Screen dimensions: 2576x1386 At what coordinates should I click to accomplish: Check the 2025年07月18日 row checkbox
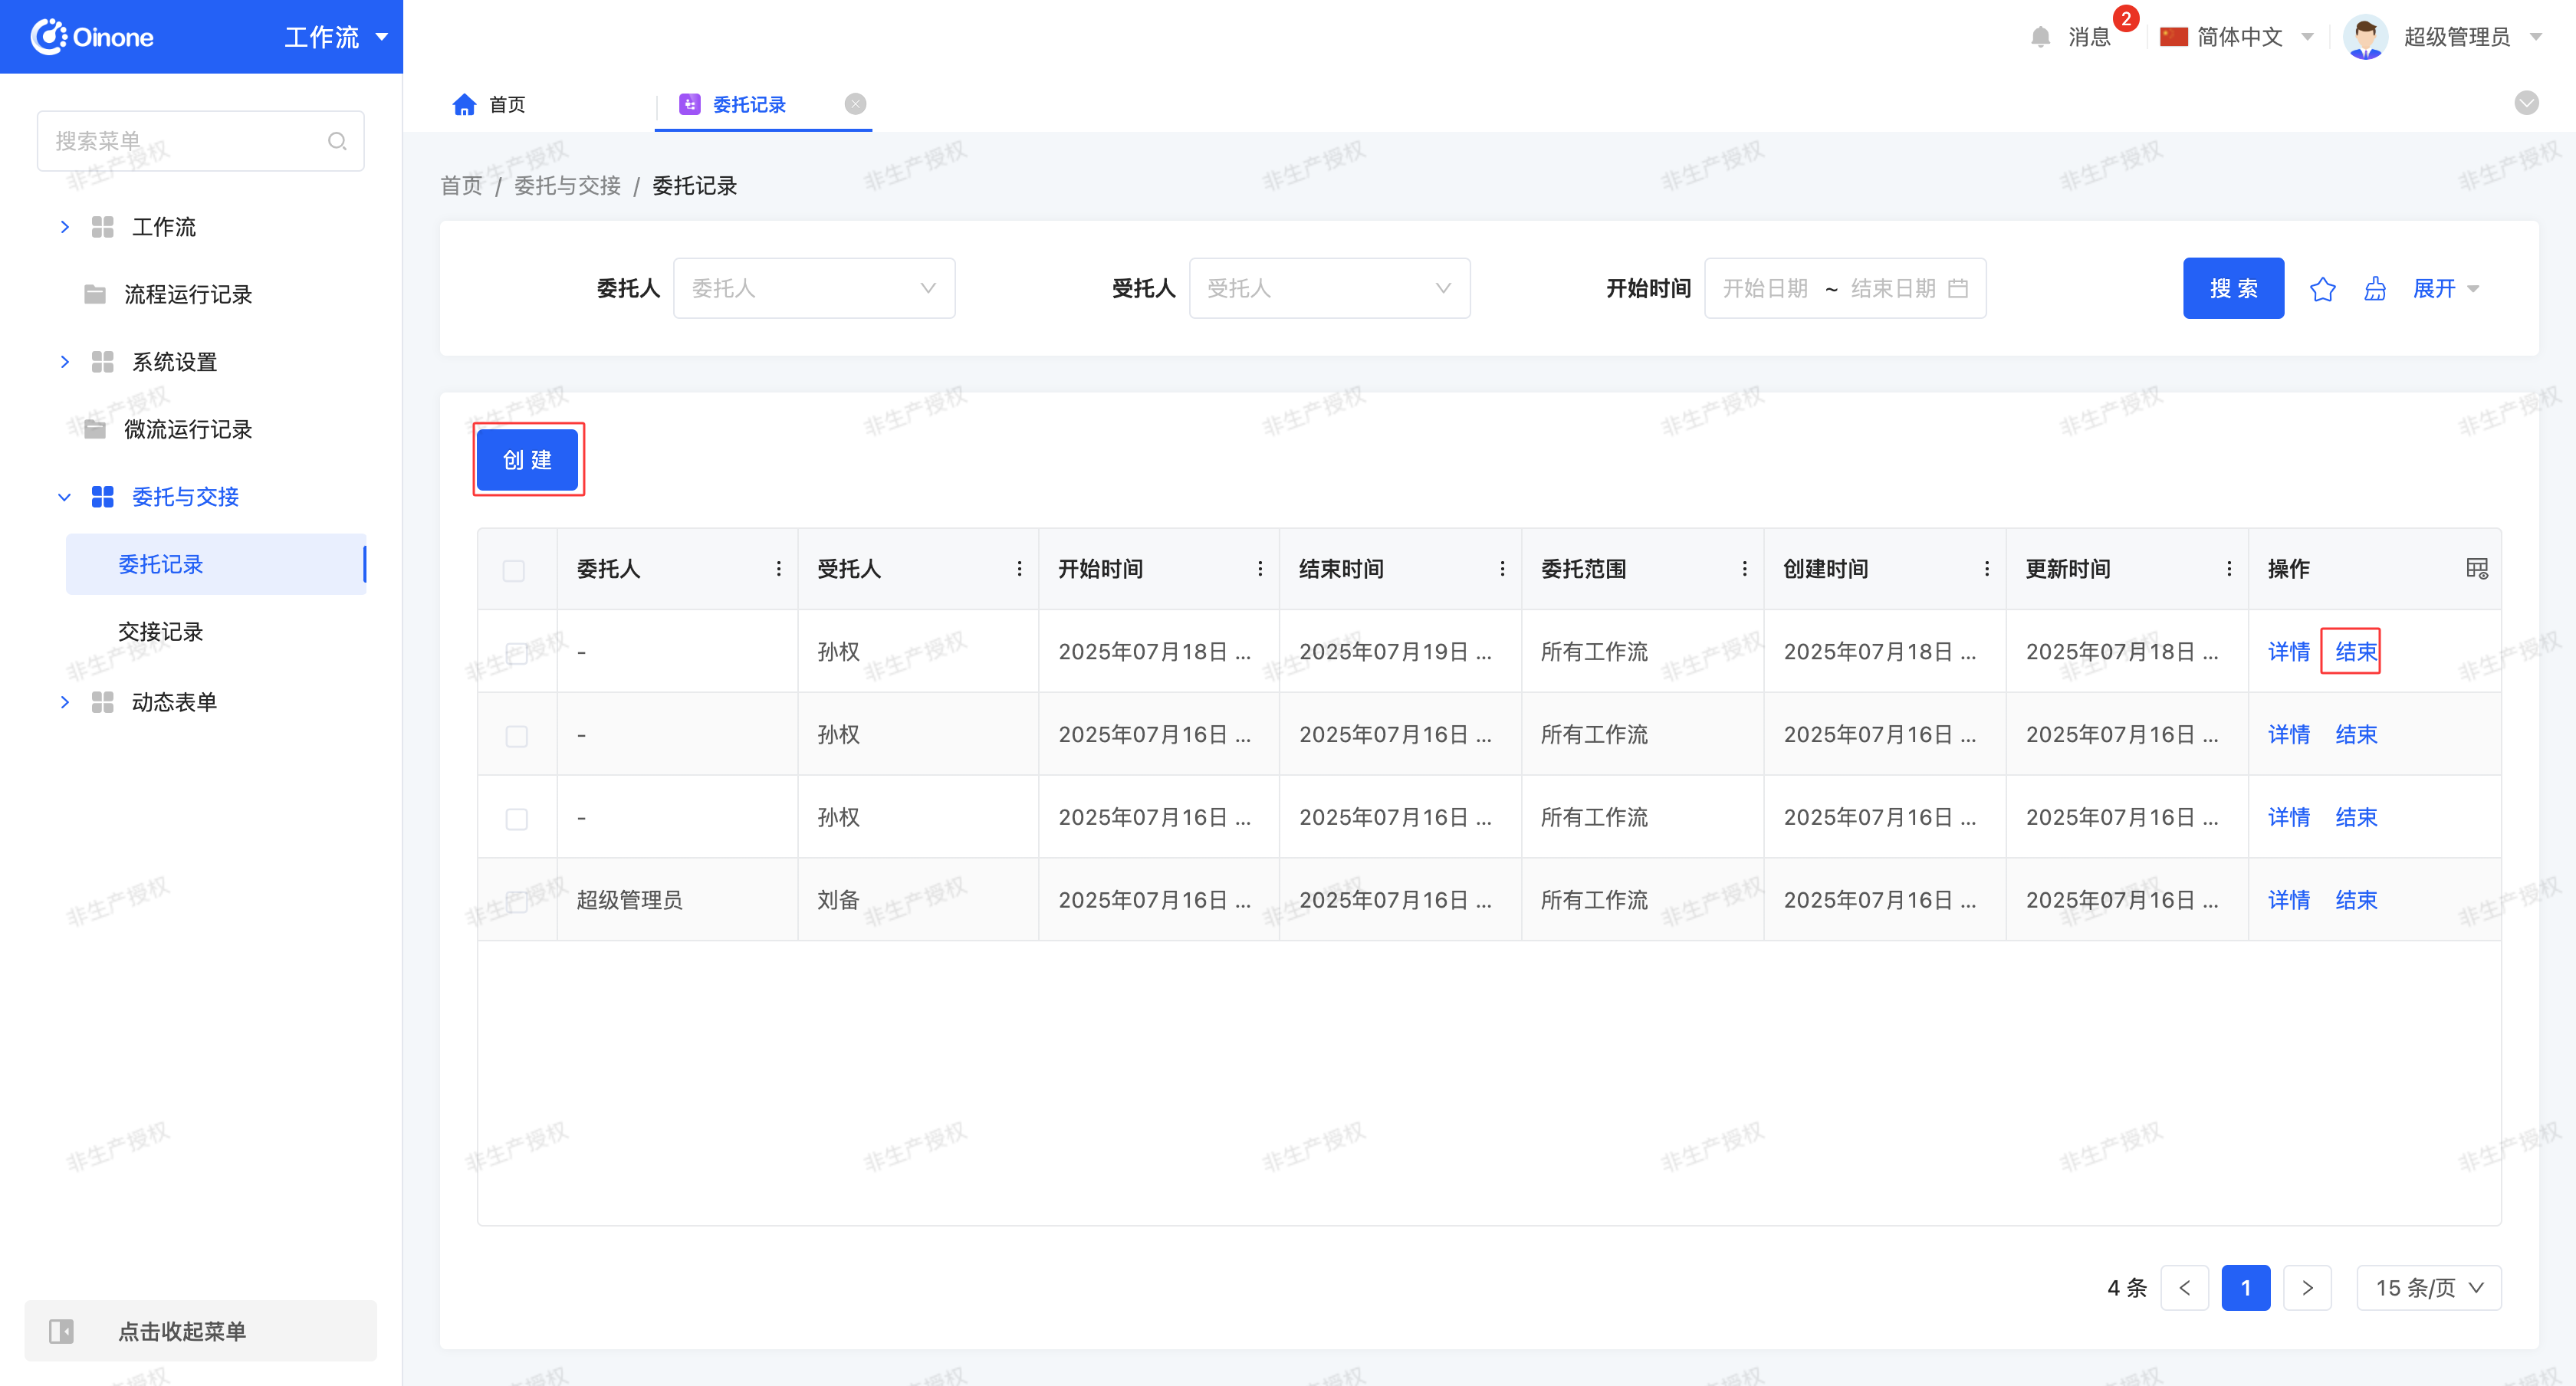pos(516,653)
